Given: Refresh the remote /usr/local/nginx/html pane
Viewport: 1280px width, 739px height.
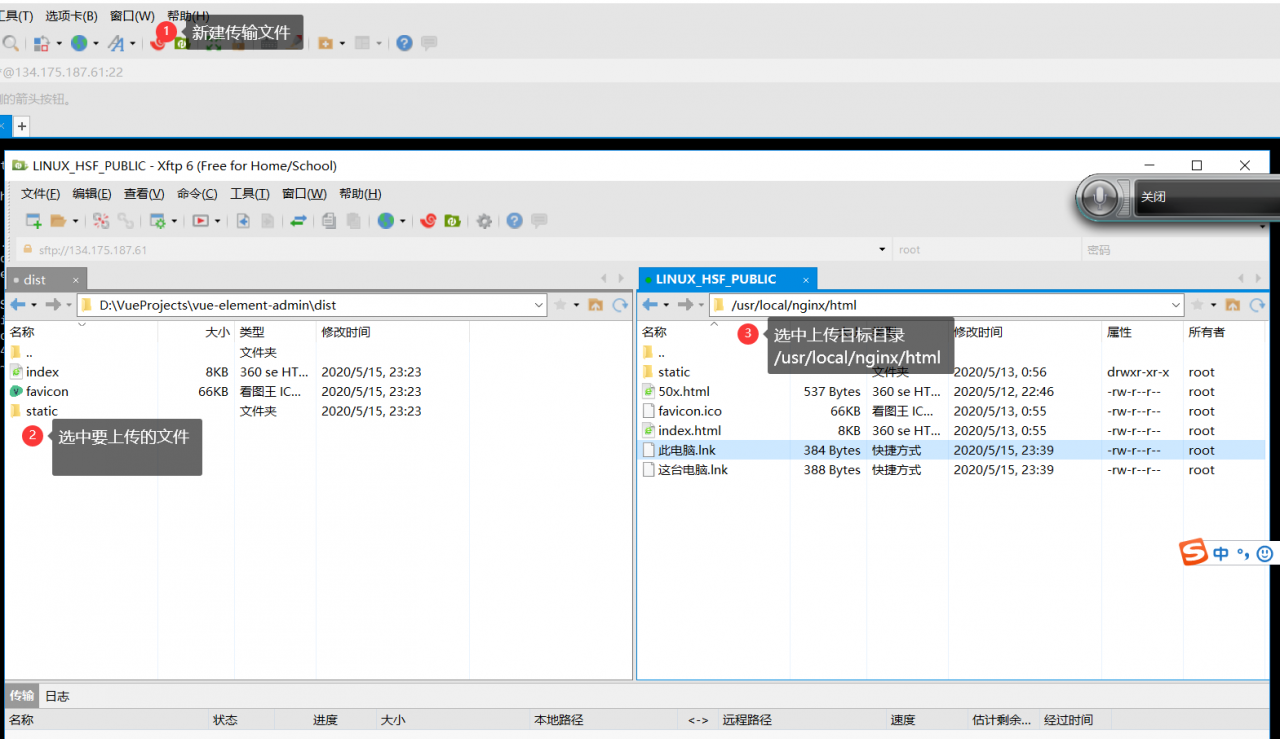Looking at the screenshot, I should click(x=1254, y=305).
